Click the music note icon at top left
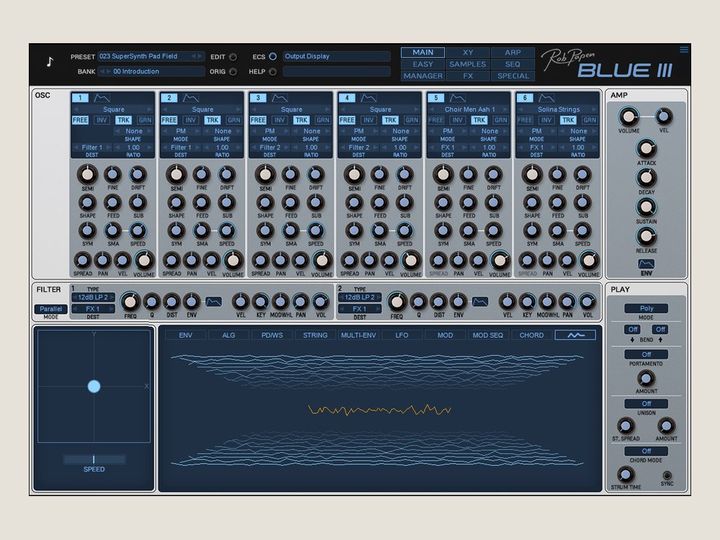The height and width of the screenshot is (540, 720). (50, 62)
